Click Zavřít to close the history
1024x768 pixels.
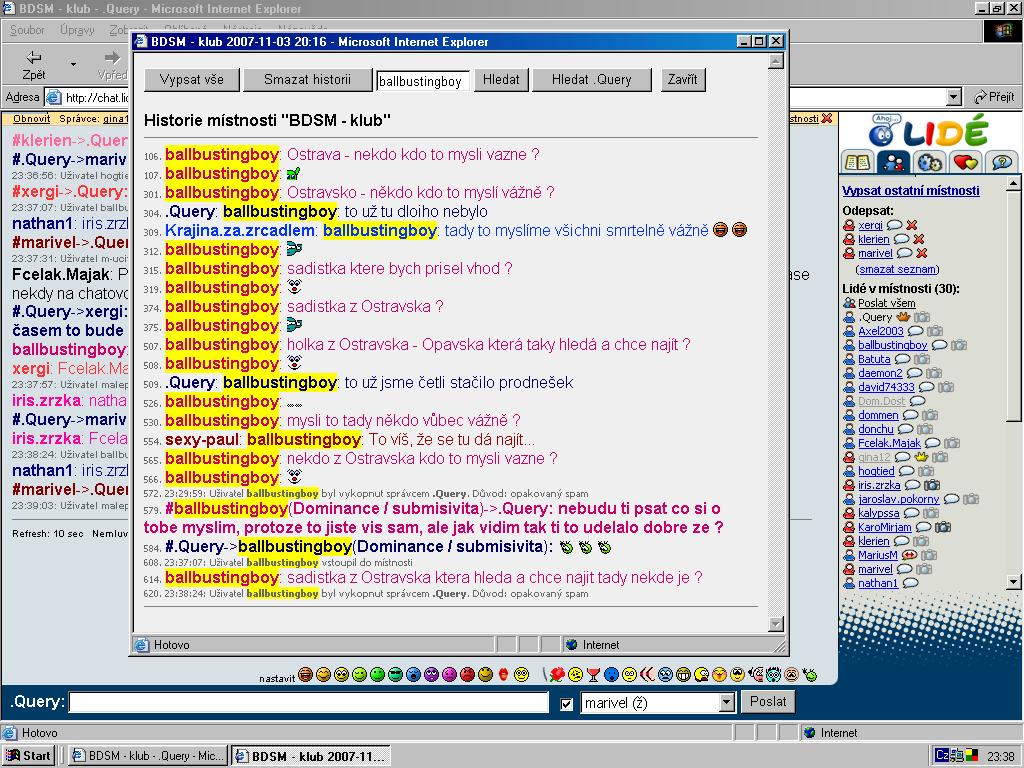[x=682, y=80]
